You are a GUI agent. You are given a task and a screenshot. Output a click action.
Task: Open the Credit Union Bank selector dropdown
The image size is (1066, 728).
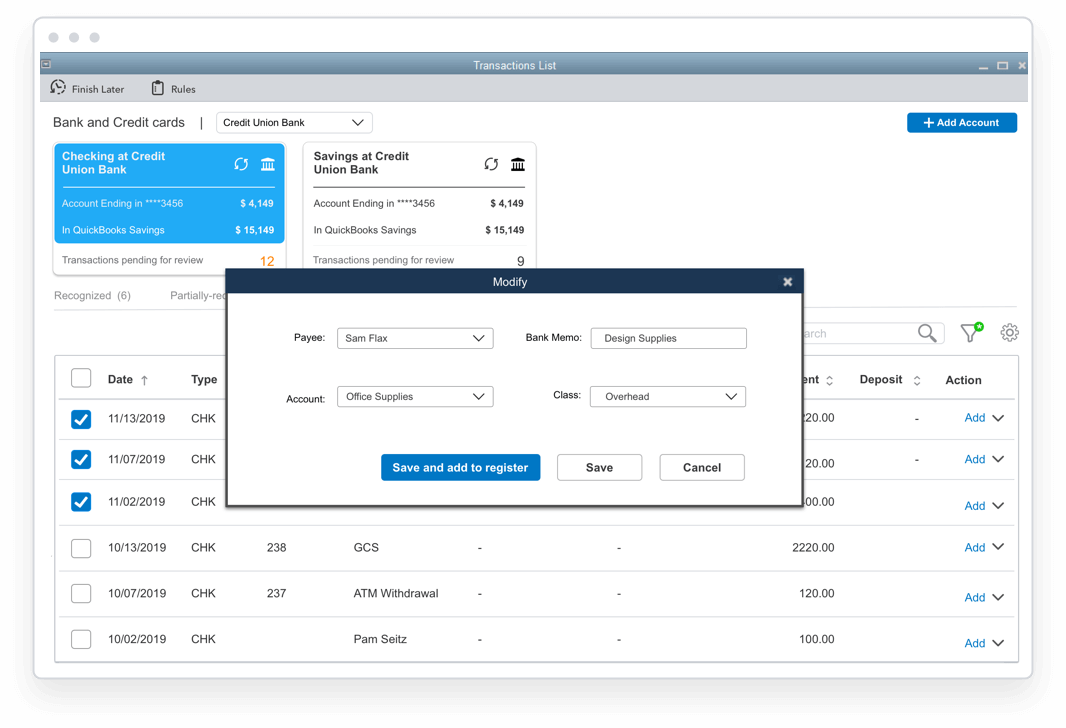294,123
